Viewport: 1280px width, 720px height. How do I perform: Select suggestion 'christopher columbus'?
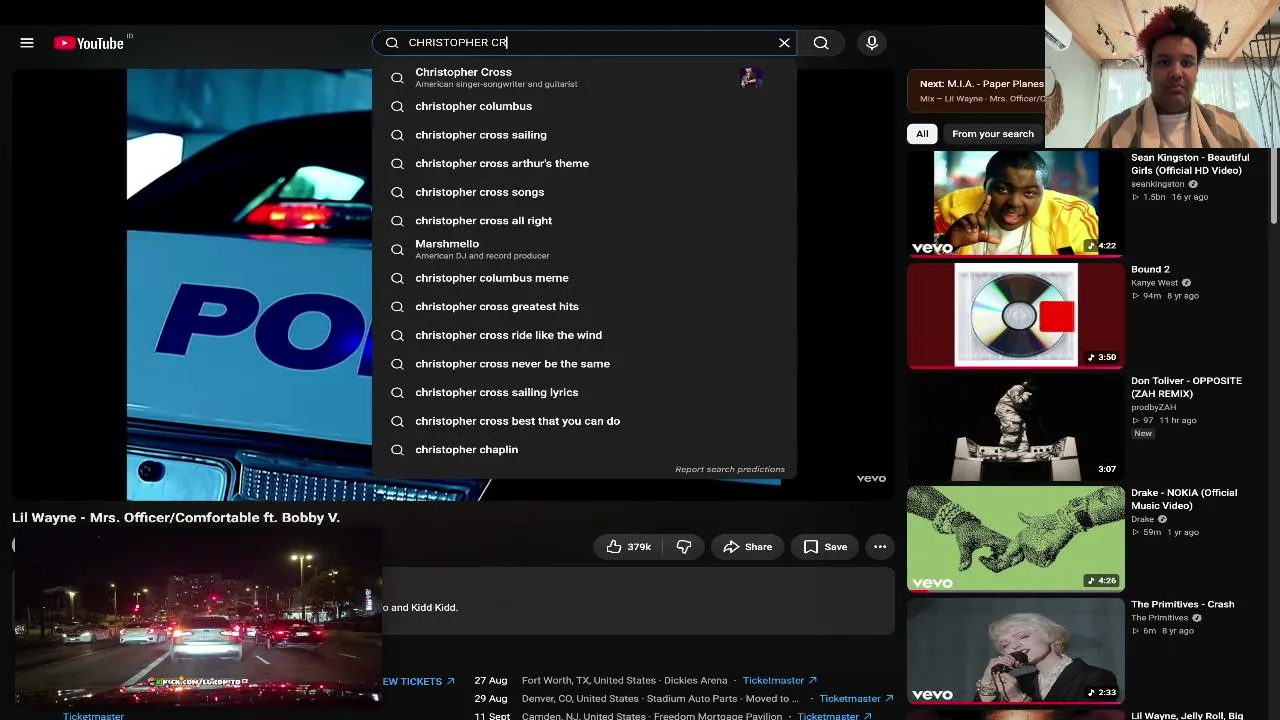[x=584, y=106]
